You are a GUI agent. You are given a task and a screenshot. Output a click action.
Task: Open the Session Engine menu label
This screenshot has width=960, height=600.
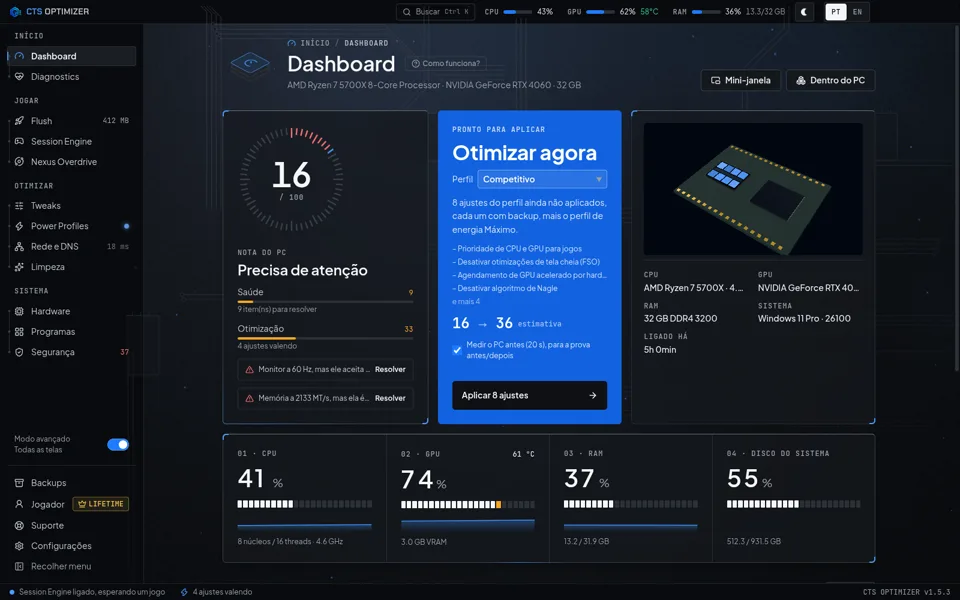[x=61, y=141]
